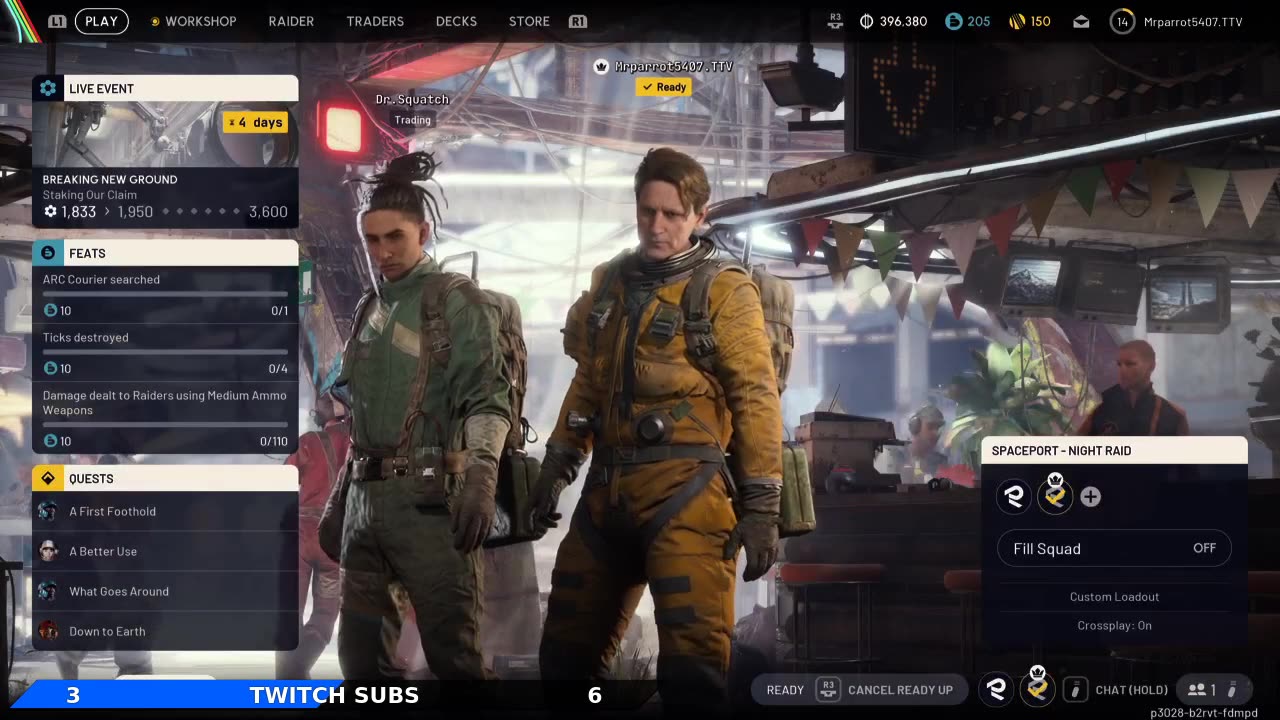The image size is (1280, 720).
Task: Click the crown icon beside Mrparrot5407.TTV nameplate
Action: tap(601, 66)
